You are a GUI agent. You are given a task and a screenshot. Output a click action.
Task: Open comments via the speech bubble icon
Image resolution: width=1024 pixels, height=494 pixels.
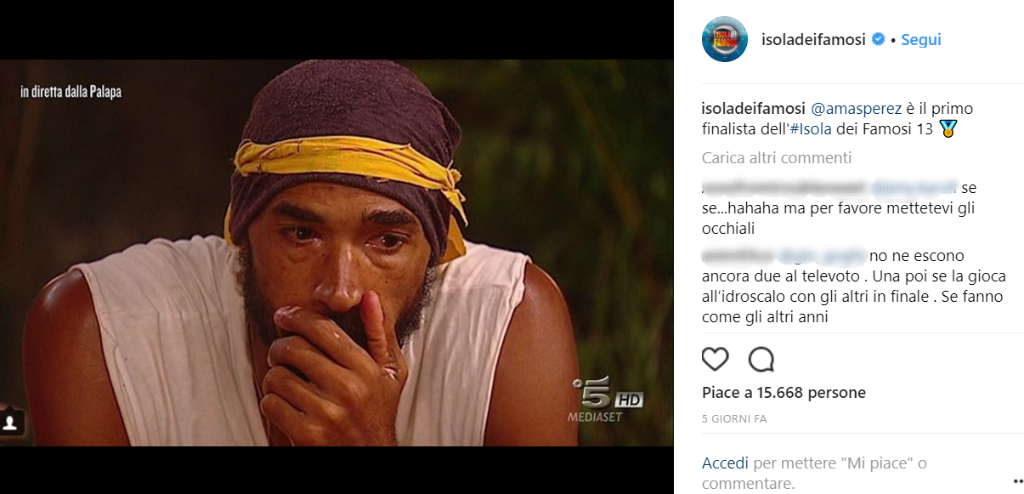click(x=761, y=359)
